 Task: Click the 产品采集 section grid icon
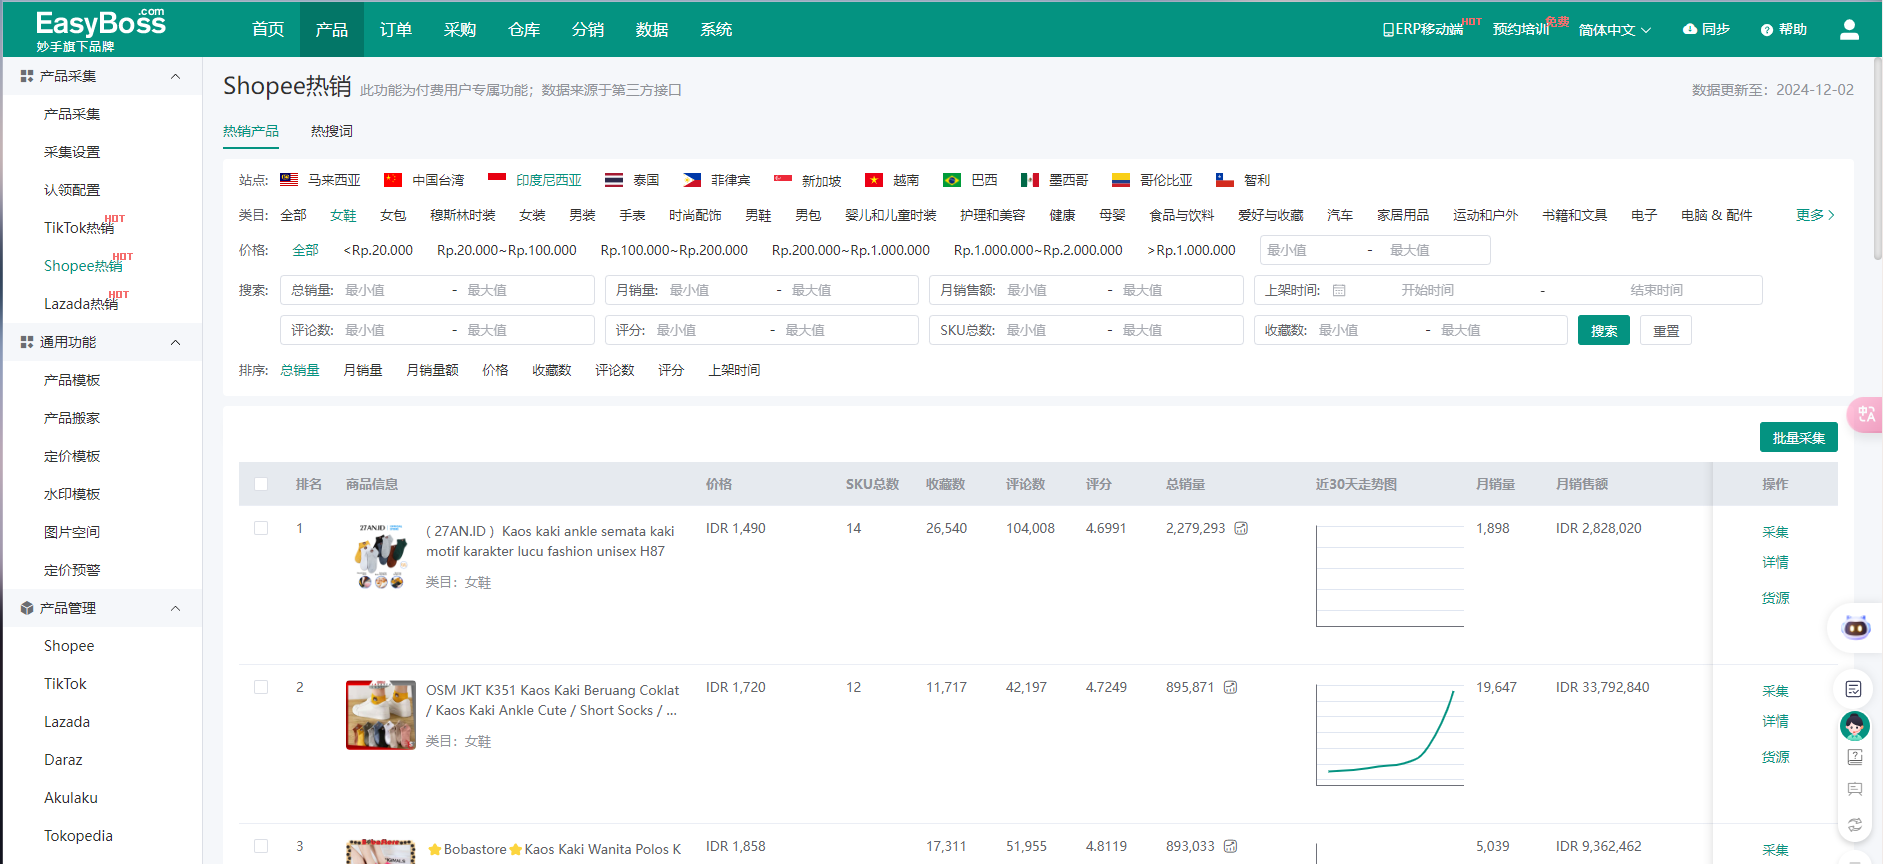27,76
